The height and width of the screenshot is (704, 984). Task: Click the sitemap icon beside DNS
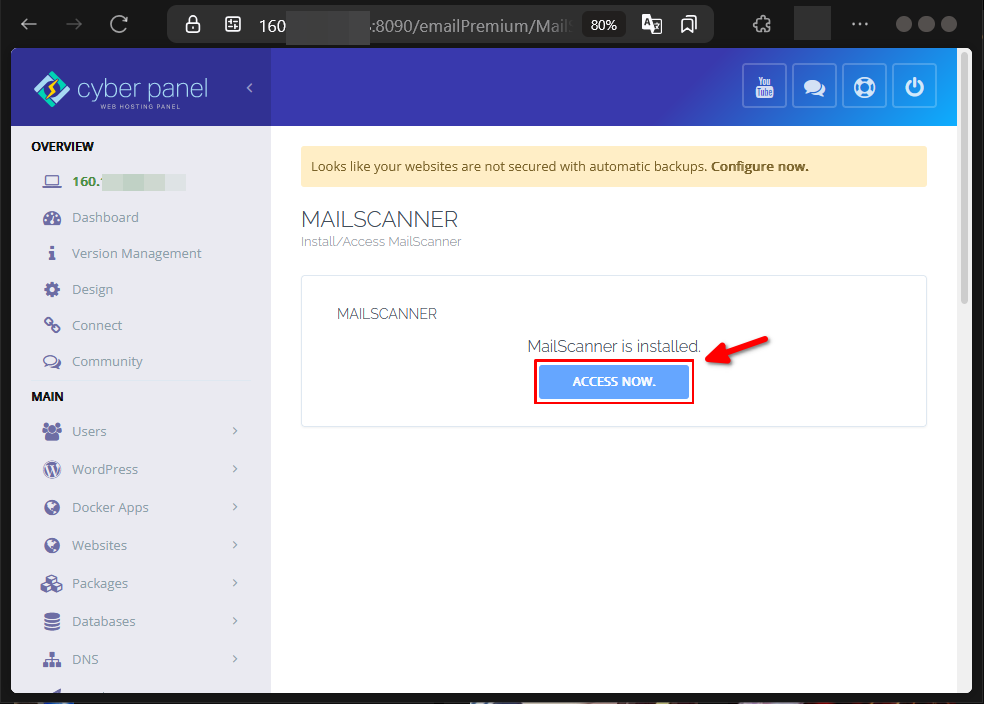[52, 659]
